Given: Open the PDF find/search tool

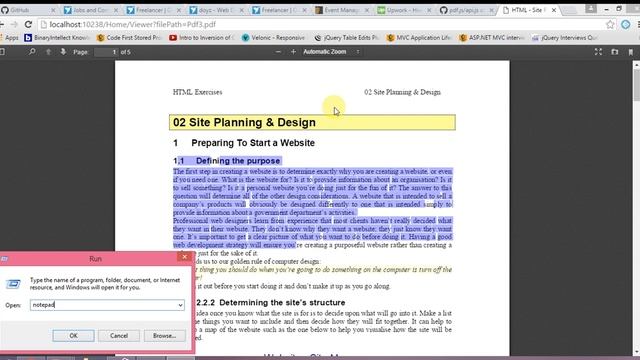Looking at the screenshot, I should coord(31,52).
